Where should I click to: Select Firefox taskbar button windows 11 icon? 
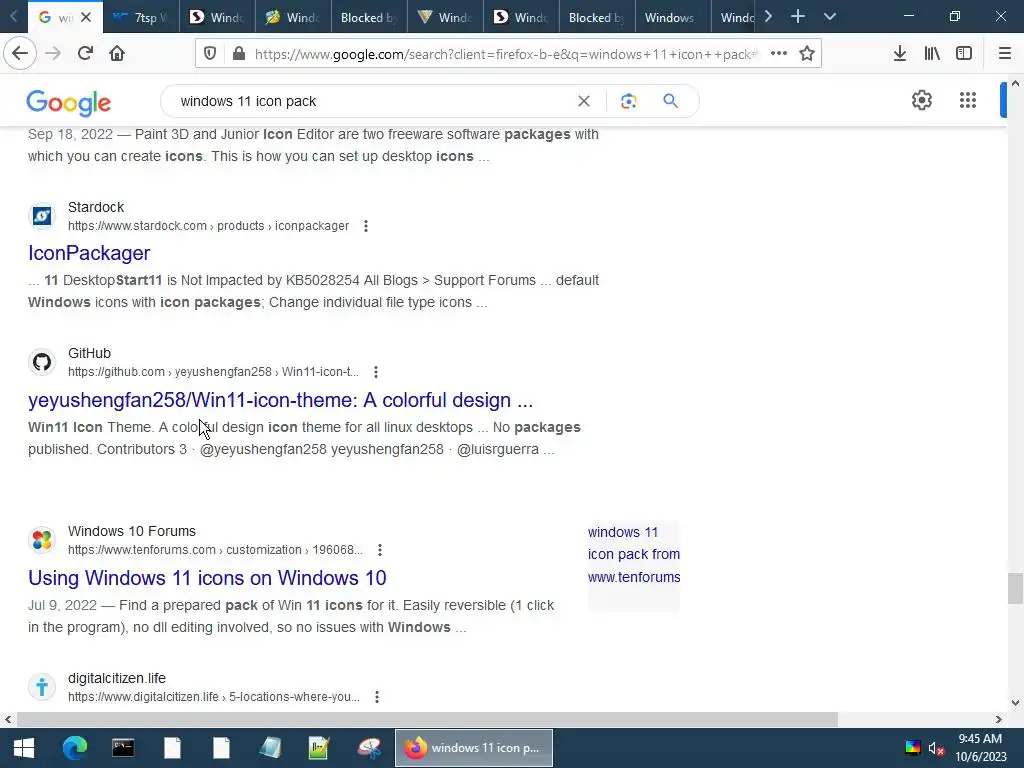tap(474, 748)
